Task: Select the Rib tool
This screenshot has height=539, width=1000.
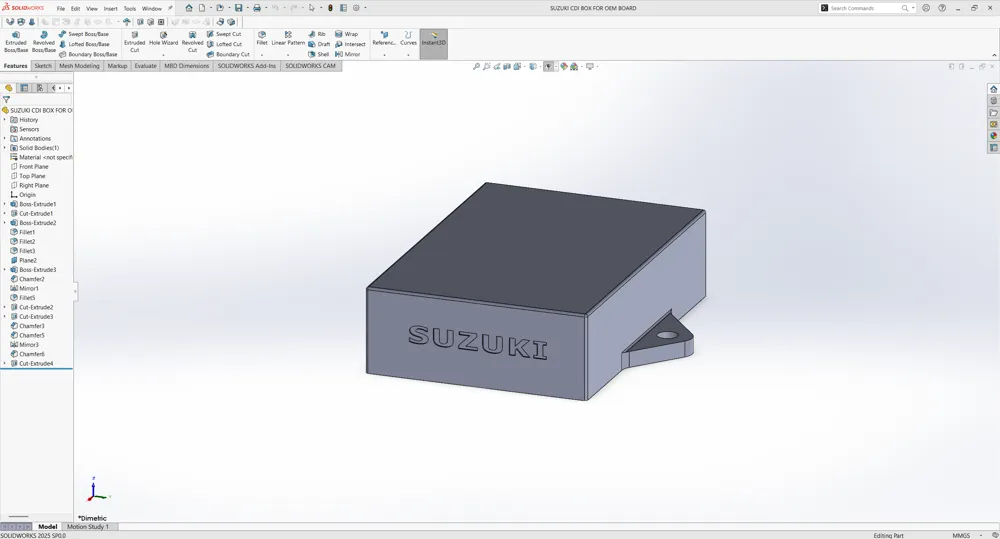Action: point(317,34)
